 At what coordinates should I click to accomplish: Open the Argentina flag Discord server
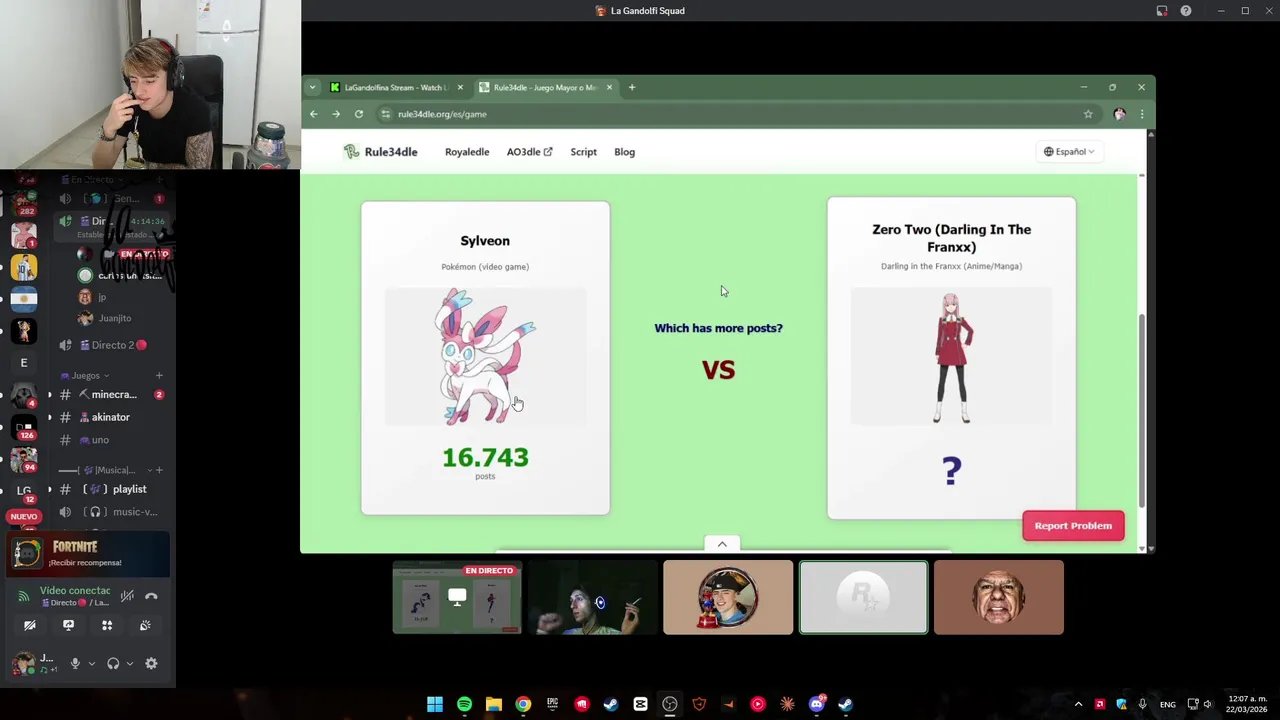[x=24, y=299]
